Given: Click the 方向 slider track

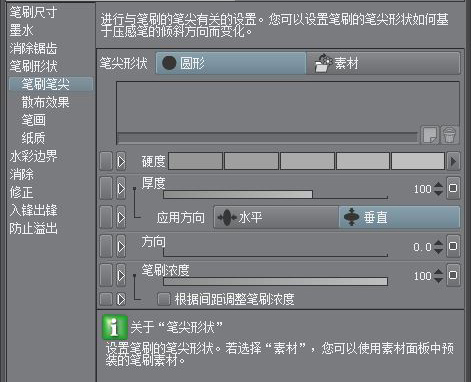Looking at the screenshot, I should click(x=275, y=252).
